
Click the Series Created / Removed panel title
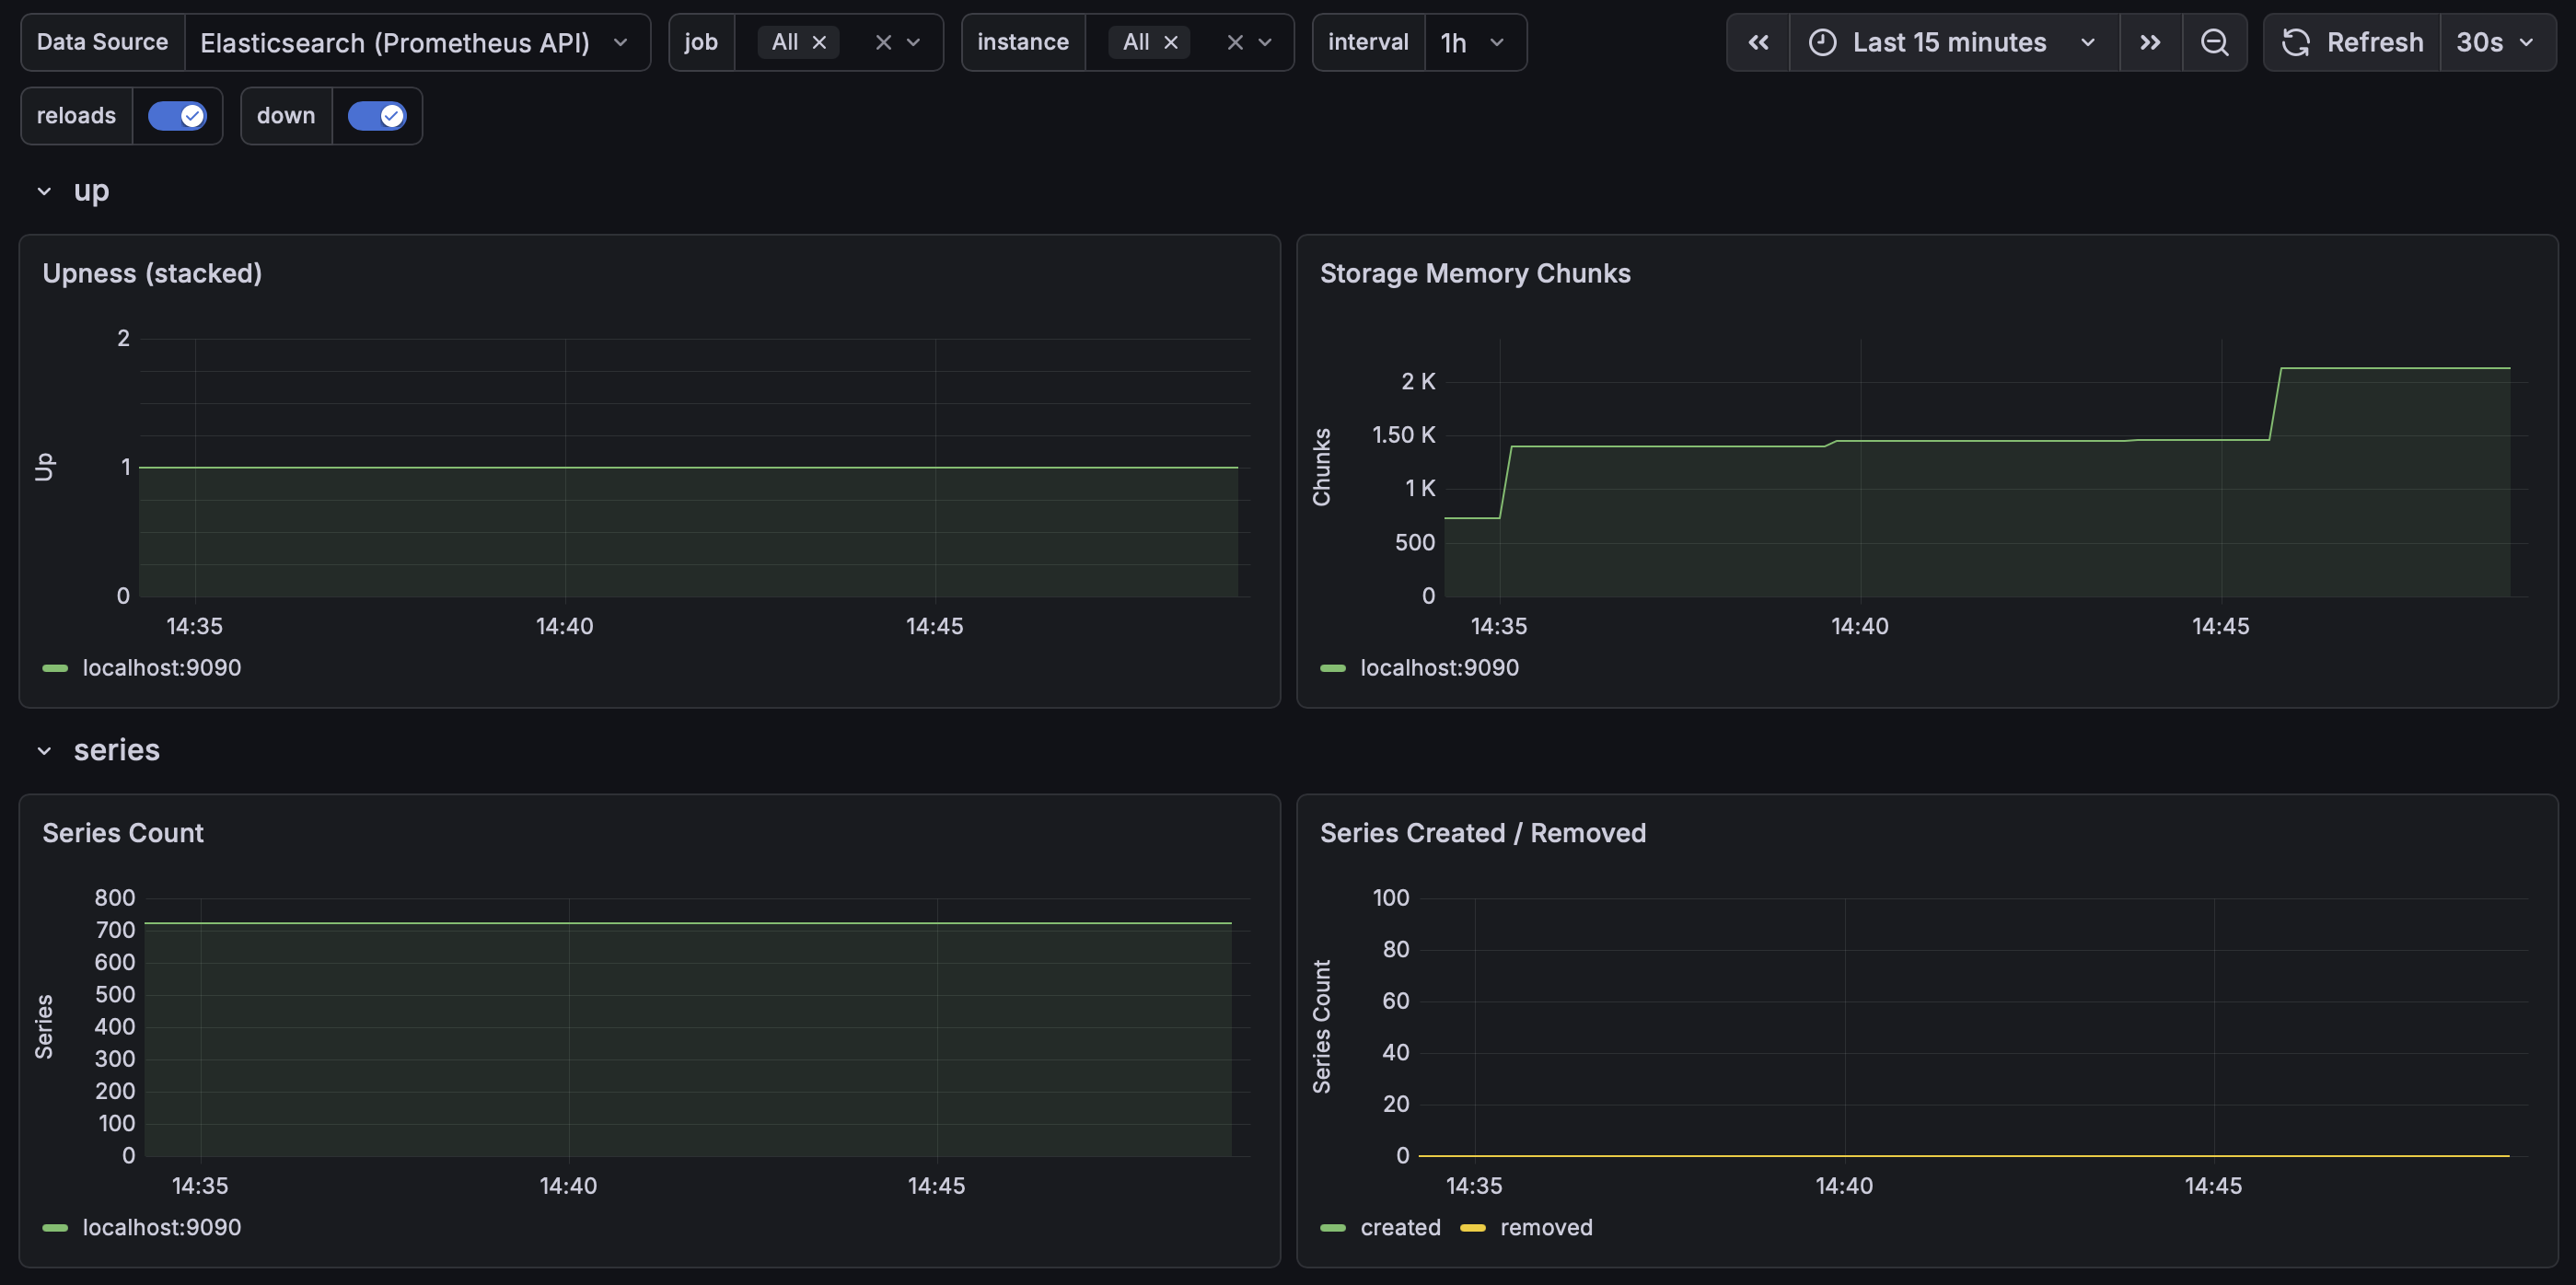click(1483, 833)
